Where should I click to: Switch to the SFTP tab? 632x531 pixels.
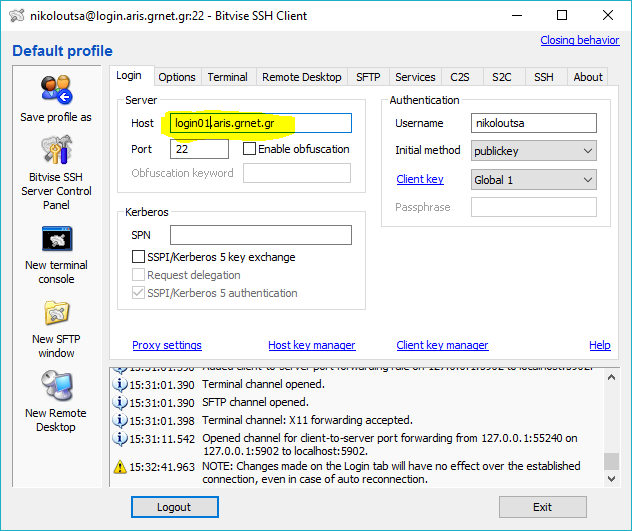point(367,77)
